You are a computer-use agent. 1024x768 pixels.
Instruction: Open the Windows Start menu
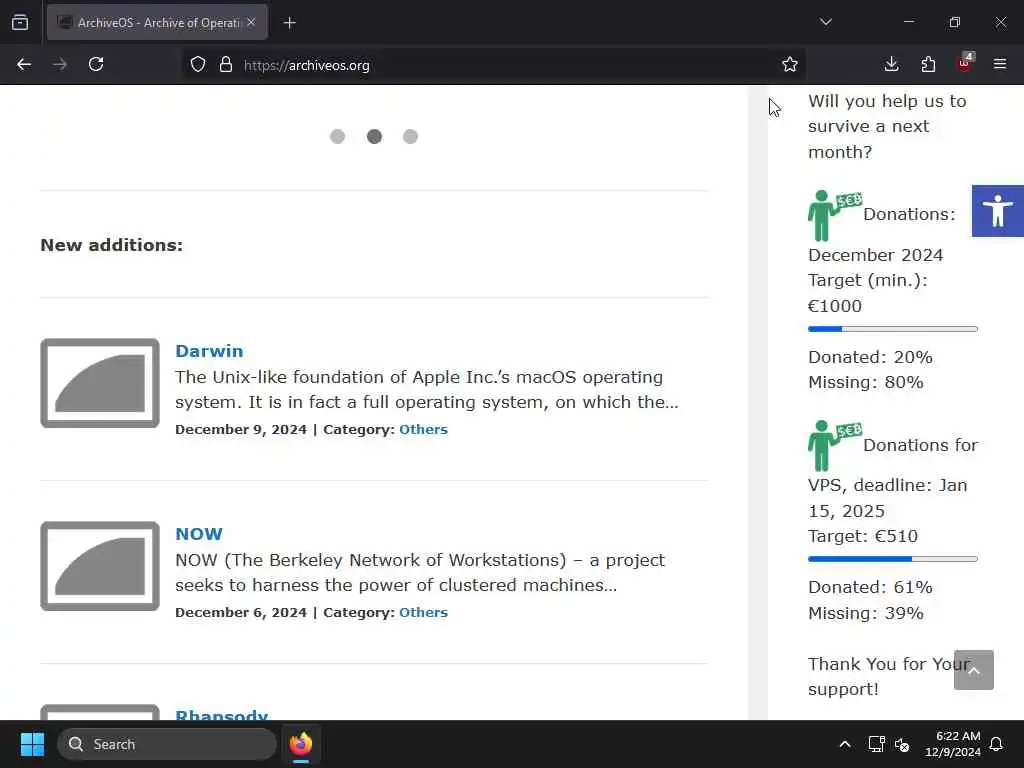tap(32, 744)
